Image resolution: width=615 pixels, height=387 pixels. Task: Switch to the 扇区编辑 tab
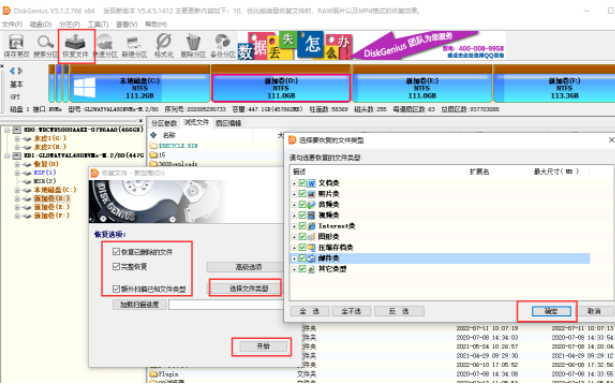[x=228, y=123]
